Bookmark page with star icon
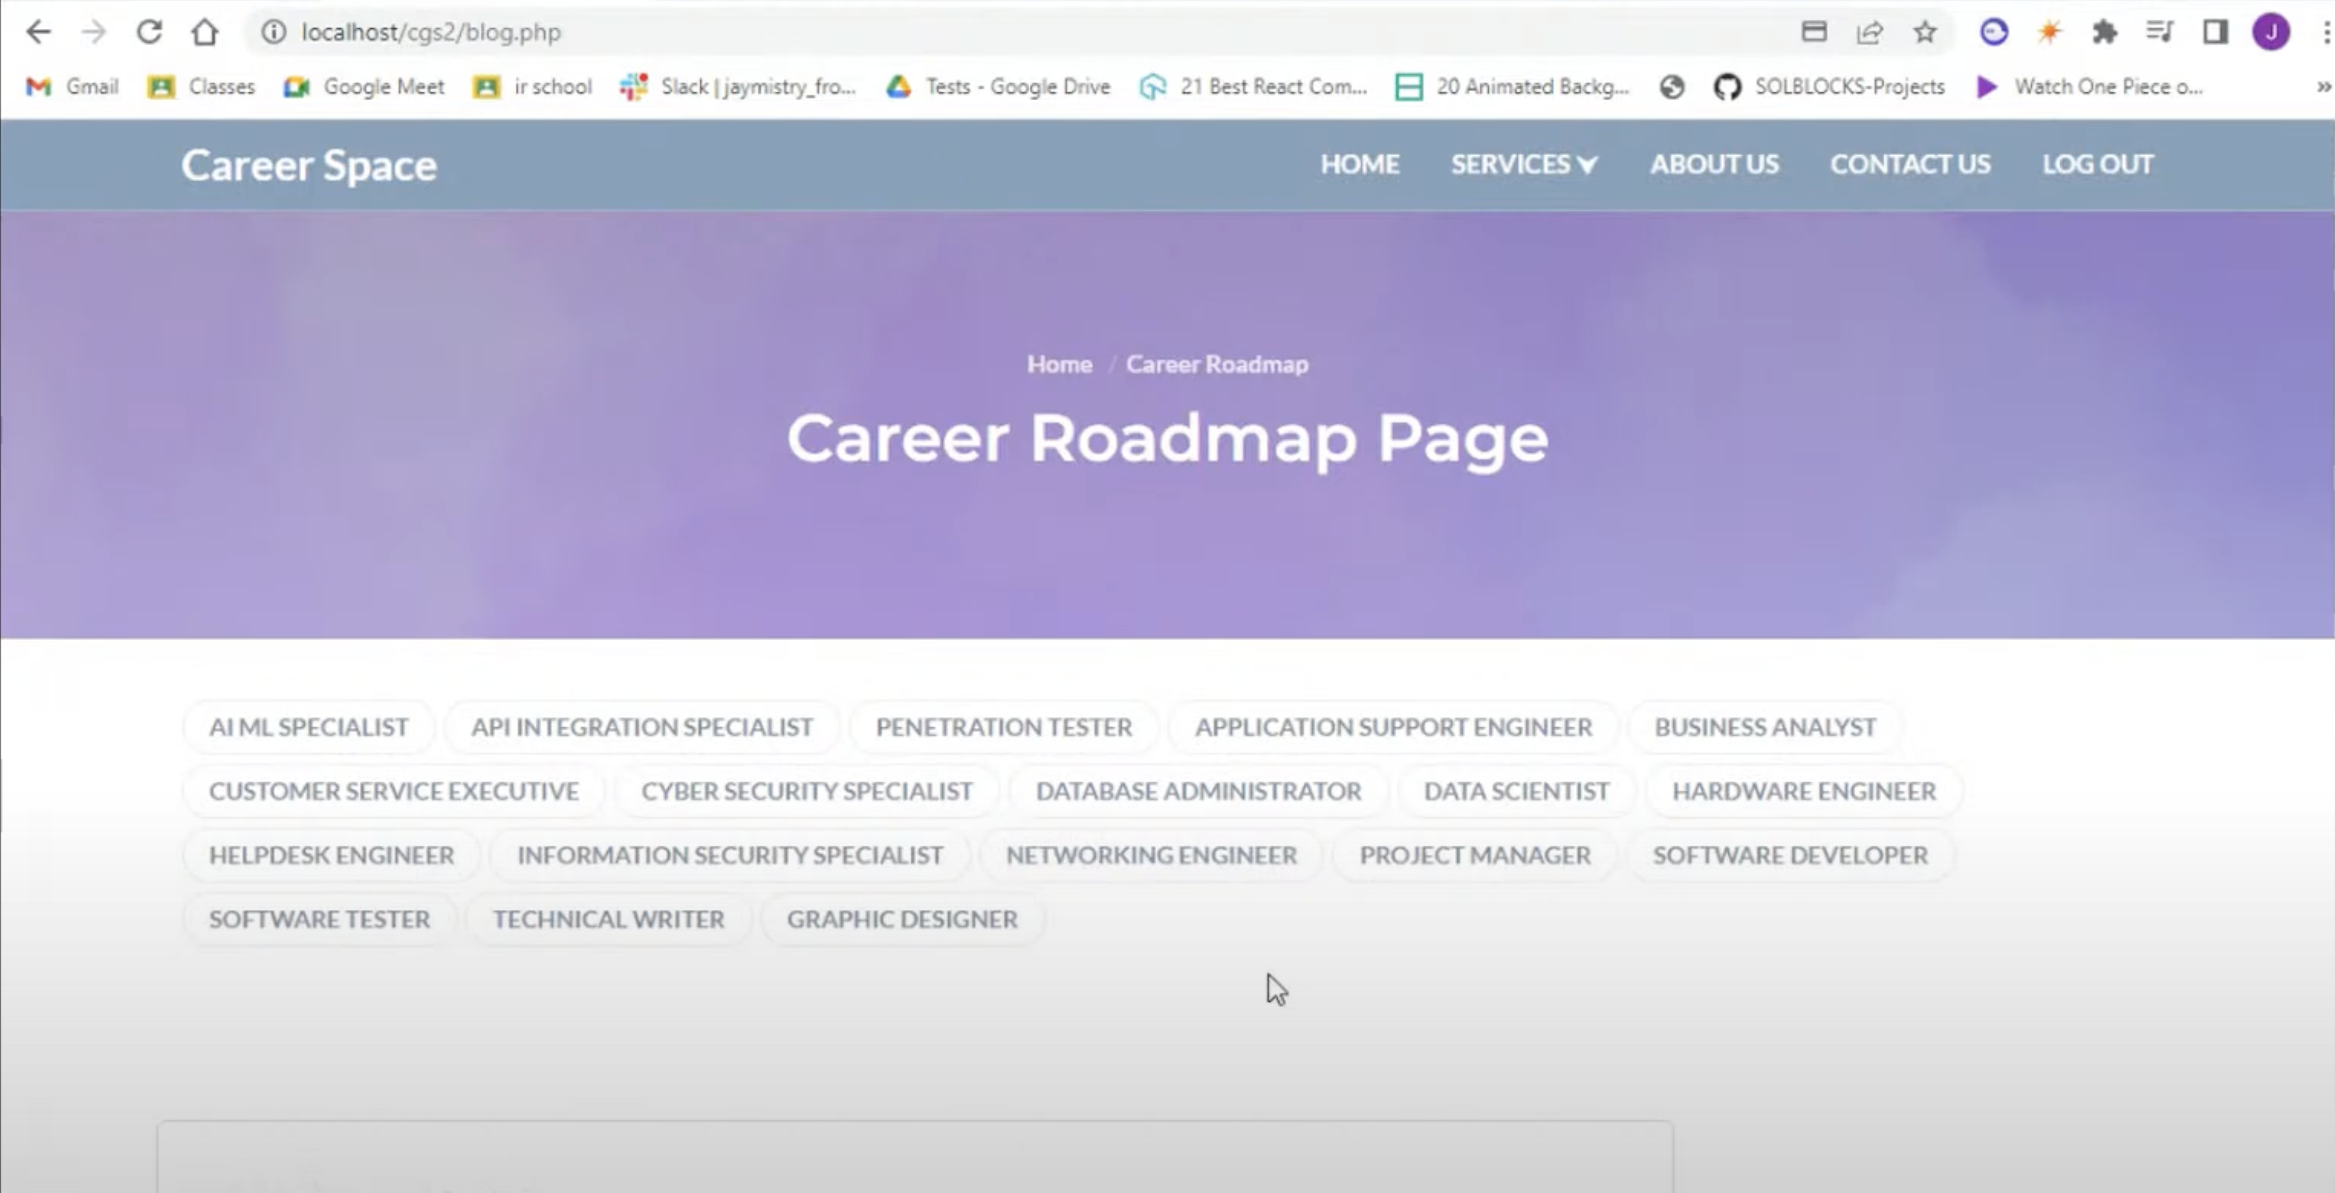The height and width of the screenshot is (1193, 2335). click(x=1925, y=32)
